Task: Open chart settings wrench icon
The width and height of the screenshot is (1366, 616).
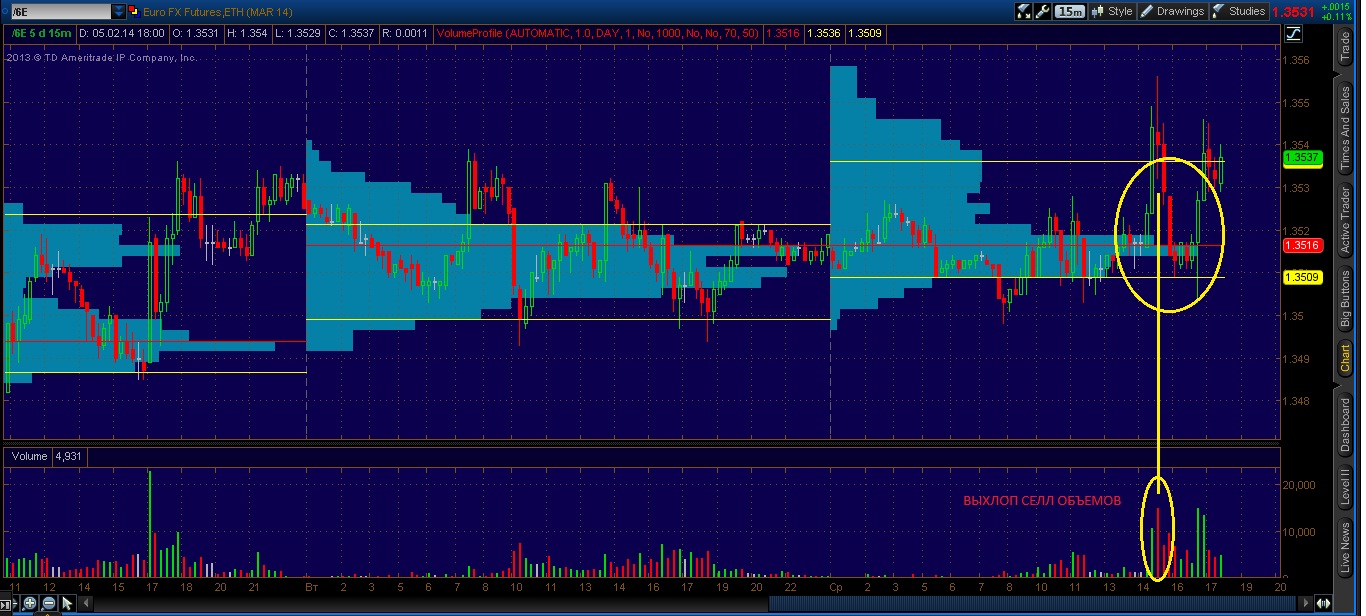Action: (x=1043, y=11)
